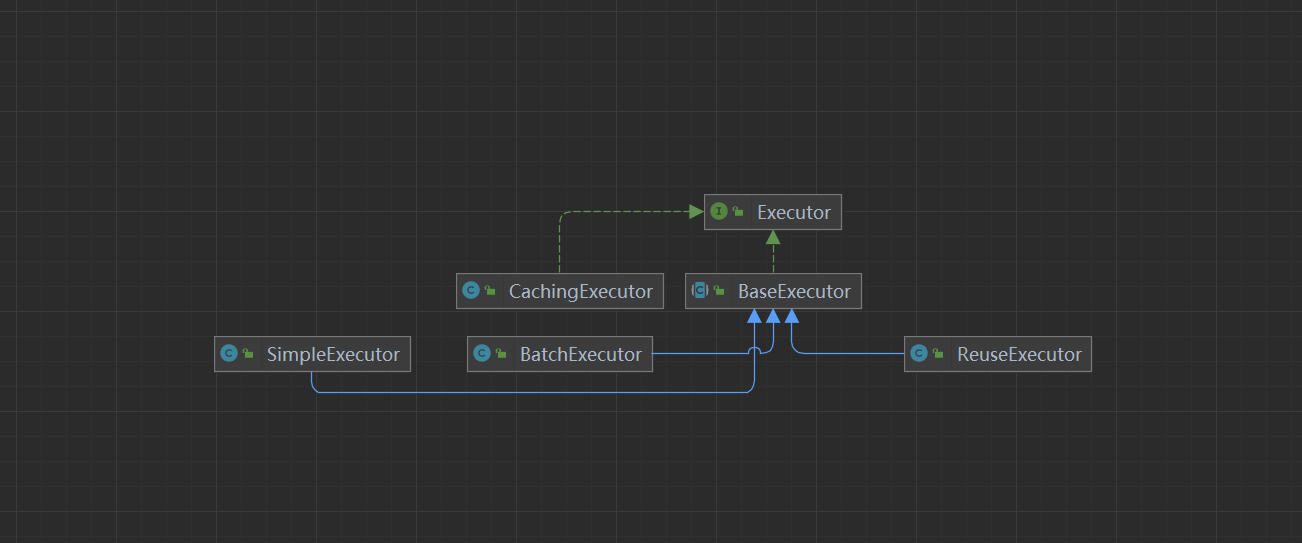Click the green lock icon on Executor
This screenshot has height=543, width=1302.
pos(738,212)
